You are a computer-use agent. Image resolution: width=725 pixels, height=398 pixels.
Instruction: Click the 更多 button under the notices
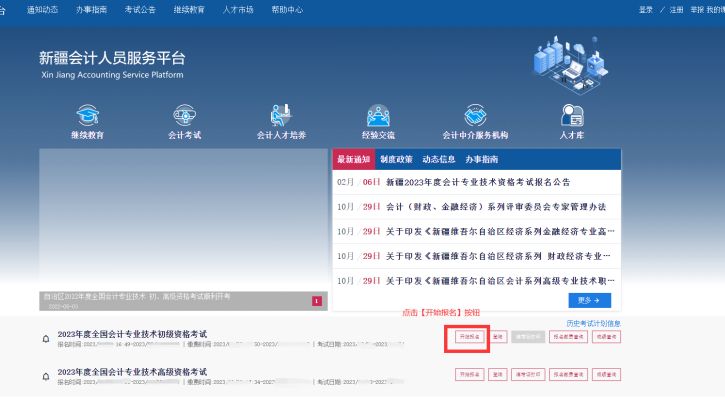[x=590, y=300]
